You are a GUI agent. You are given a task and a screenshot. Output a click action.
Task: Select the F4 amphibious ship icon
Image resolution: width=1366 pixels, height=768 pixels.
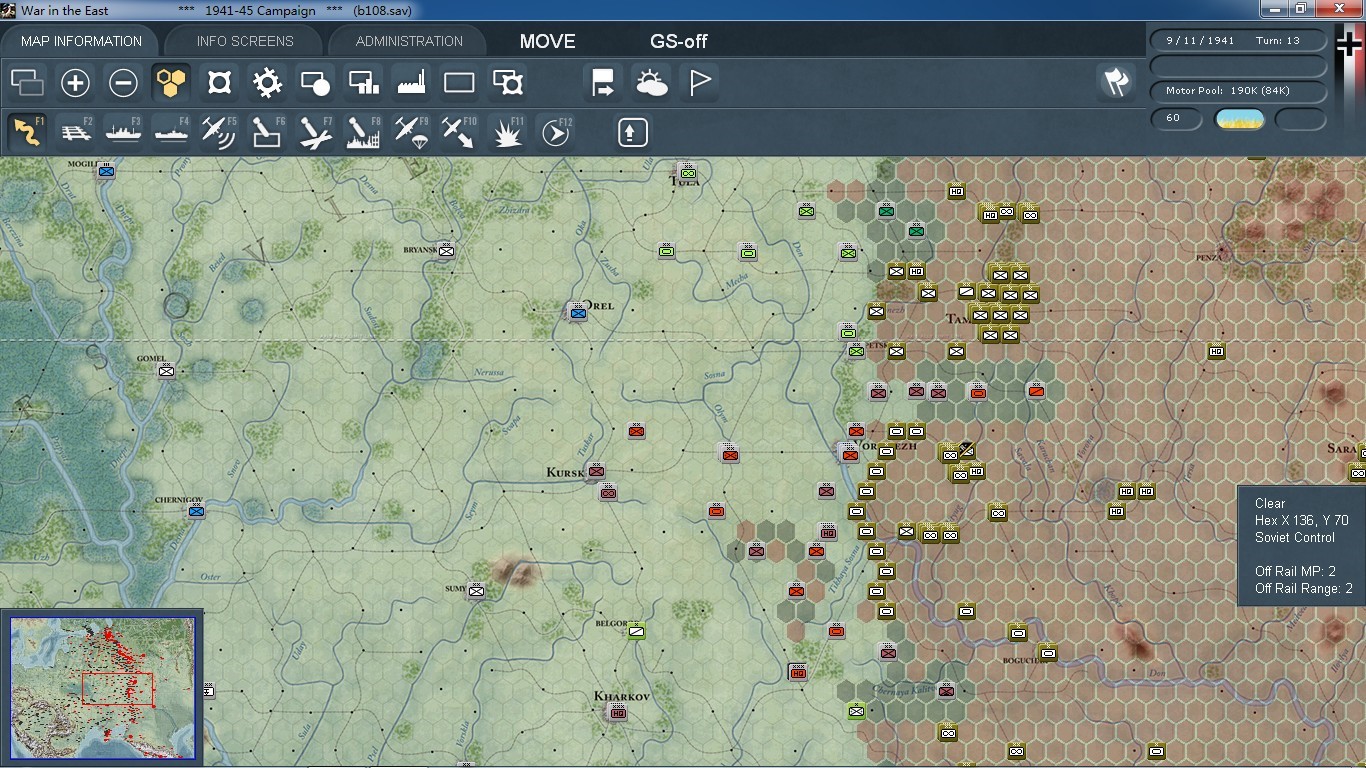point(172,132)
